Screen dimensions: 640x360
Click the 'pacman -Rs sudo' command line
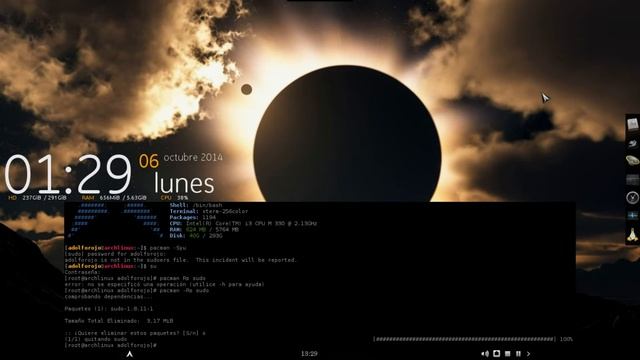(137, 291)
